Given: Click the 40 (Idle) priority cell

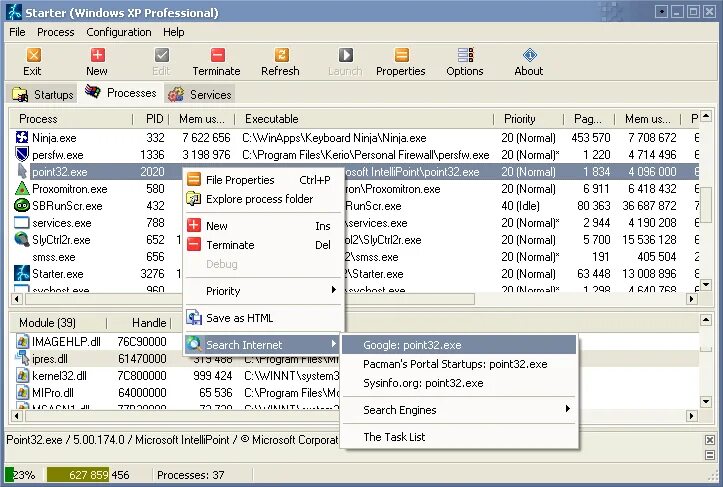Looking at the screenshot, I should click(521, 206).
